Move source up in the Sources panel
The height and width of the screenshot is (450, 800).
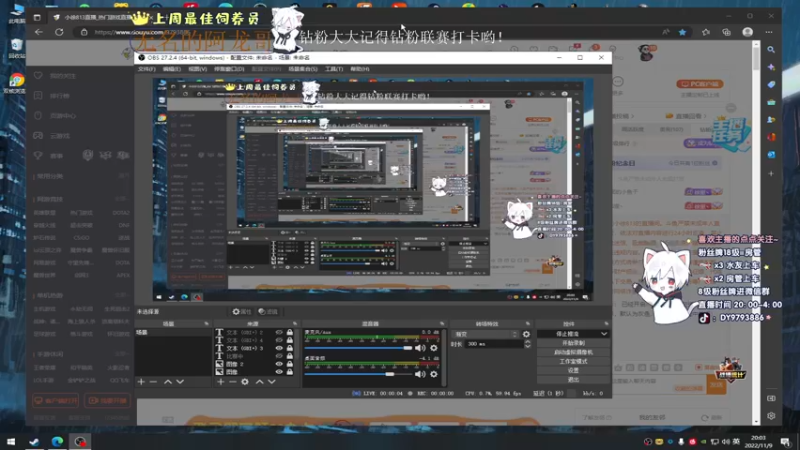[x=259, y=382]
